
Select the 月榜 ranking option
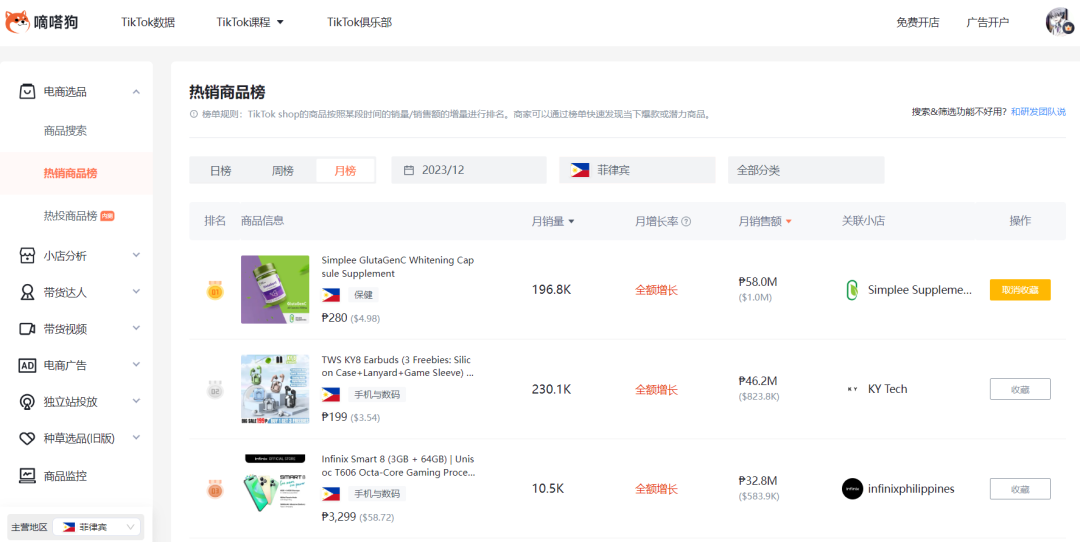click(x=345, y=171)
